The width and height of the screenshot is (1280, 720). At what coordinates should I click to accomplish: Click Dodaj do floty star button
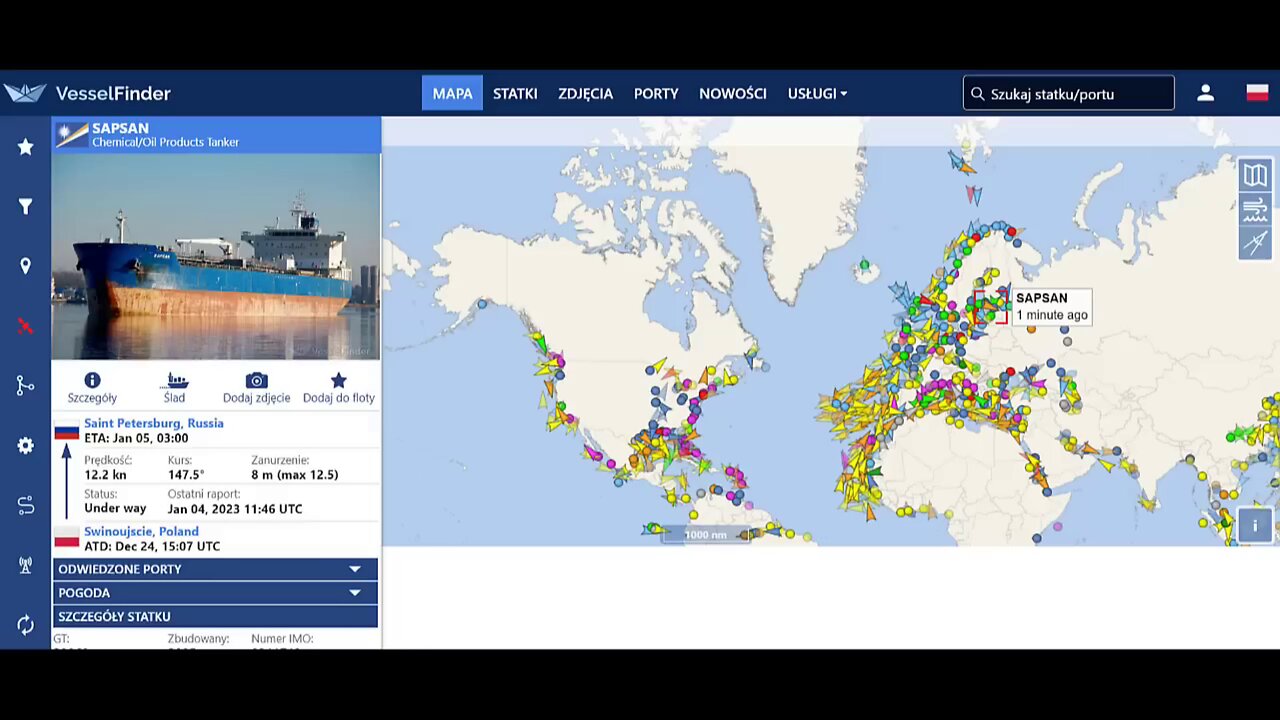338,388
